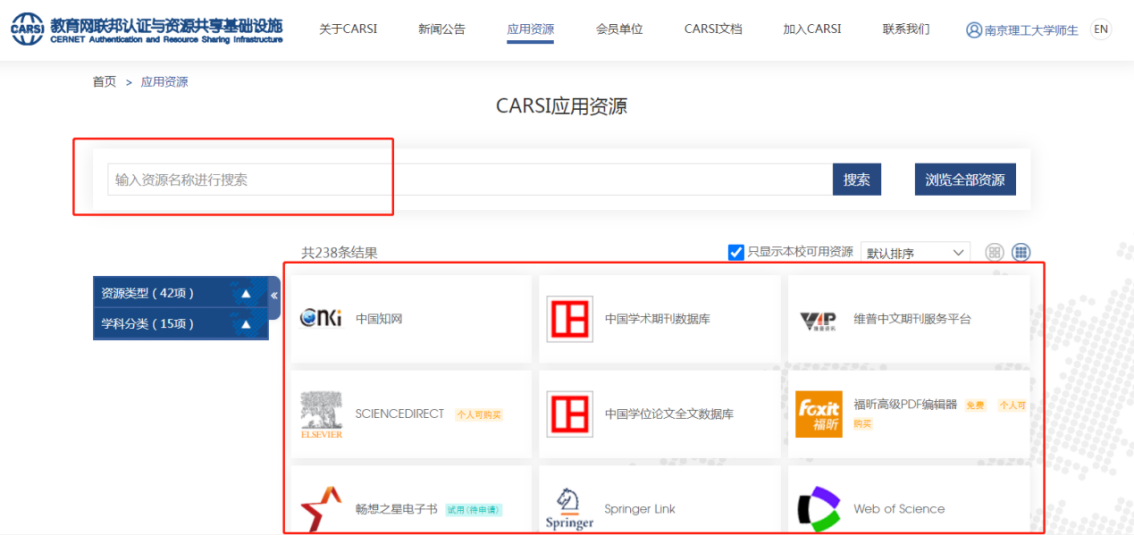Click 浏览全部资源 button
The height and width of the screenshot is (535, 1134).
coord(965,180)
